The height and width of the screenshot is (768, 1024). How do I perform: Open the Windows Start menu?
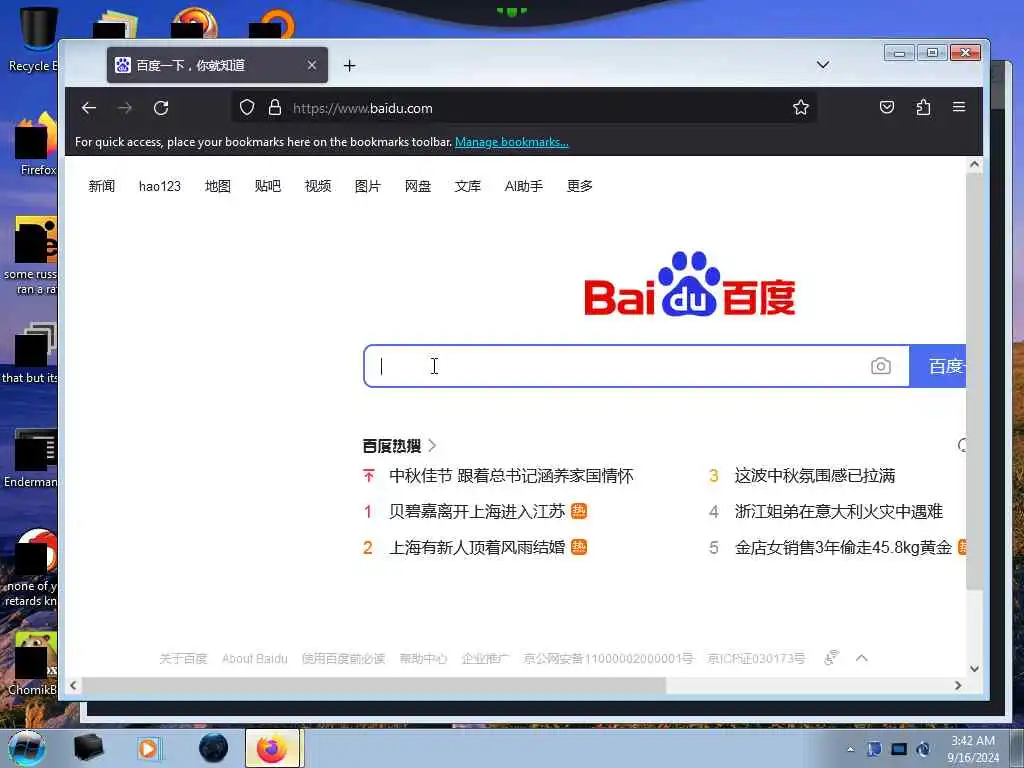coord(27,748)
